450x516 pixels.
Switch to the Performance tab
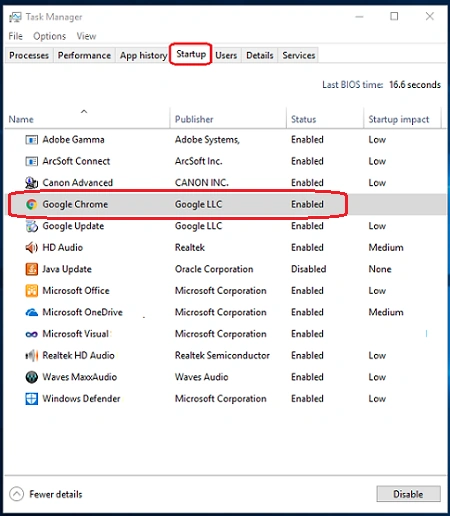(x=84, y=55)
